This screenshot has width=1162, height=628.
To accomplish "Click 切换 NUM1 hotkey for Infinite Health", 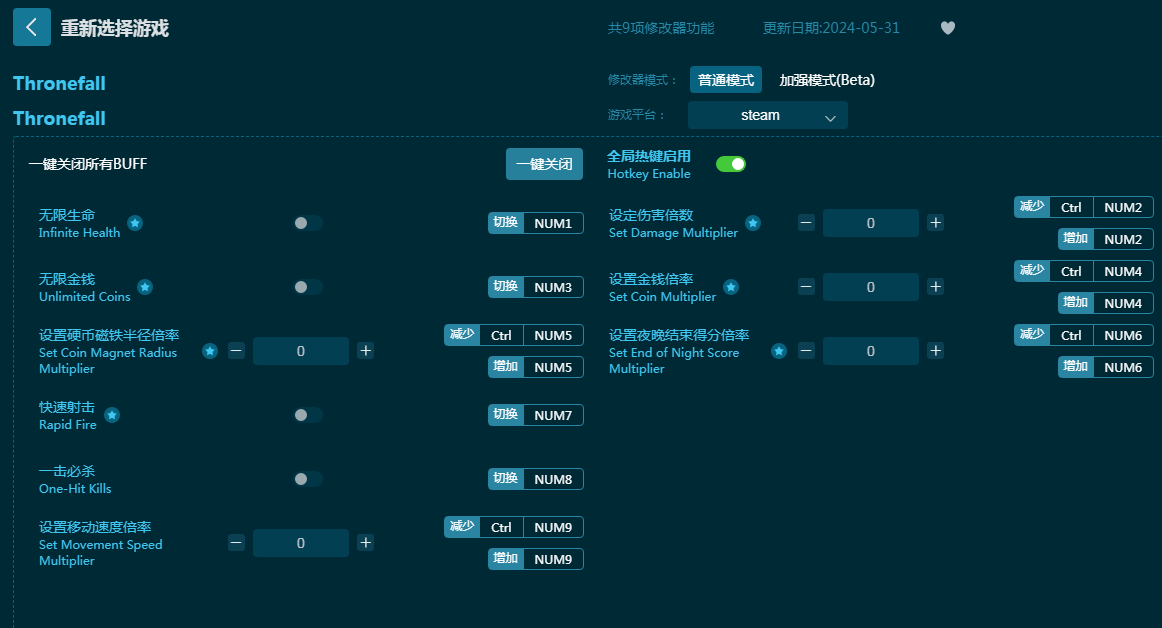I will click(x=536, y=223).
